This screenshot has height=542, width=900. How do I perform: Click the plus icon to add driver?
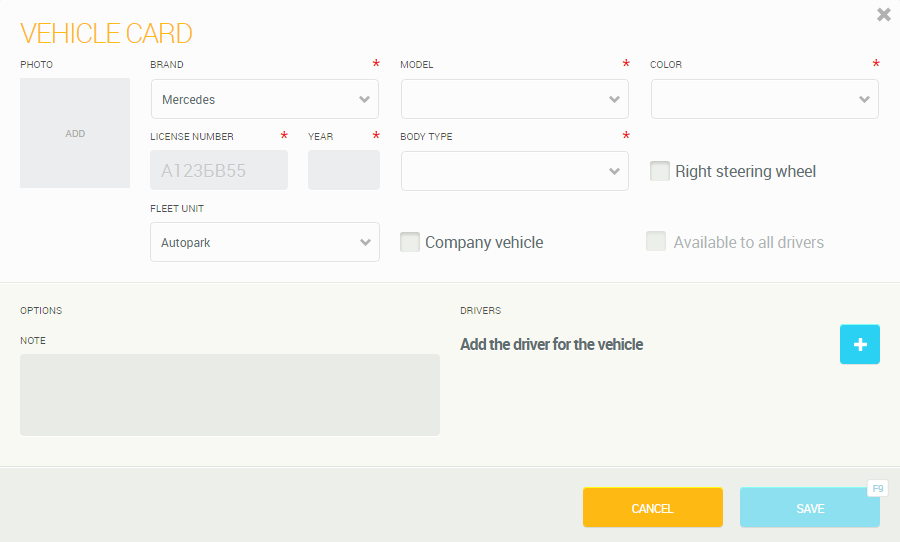pyautogui.click(x=859, y=344)
